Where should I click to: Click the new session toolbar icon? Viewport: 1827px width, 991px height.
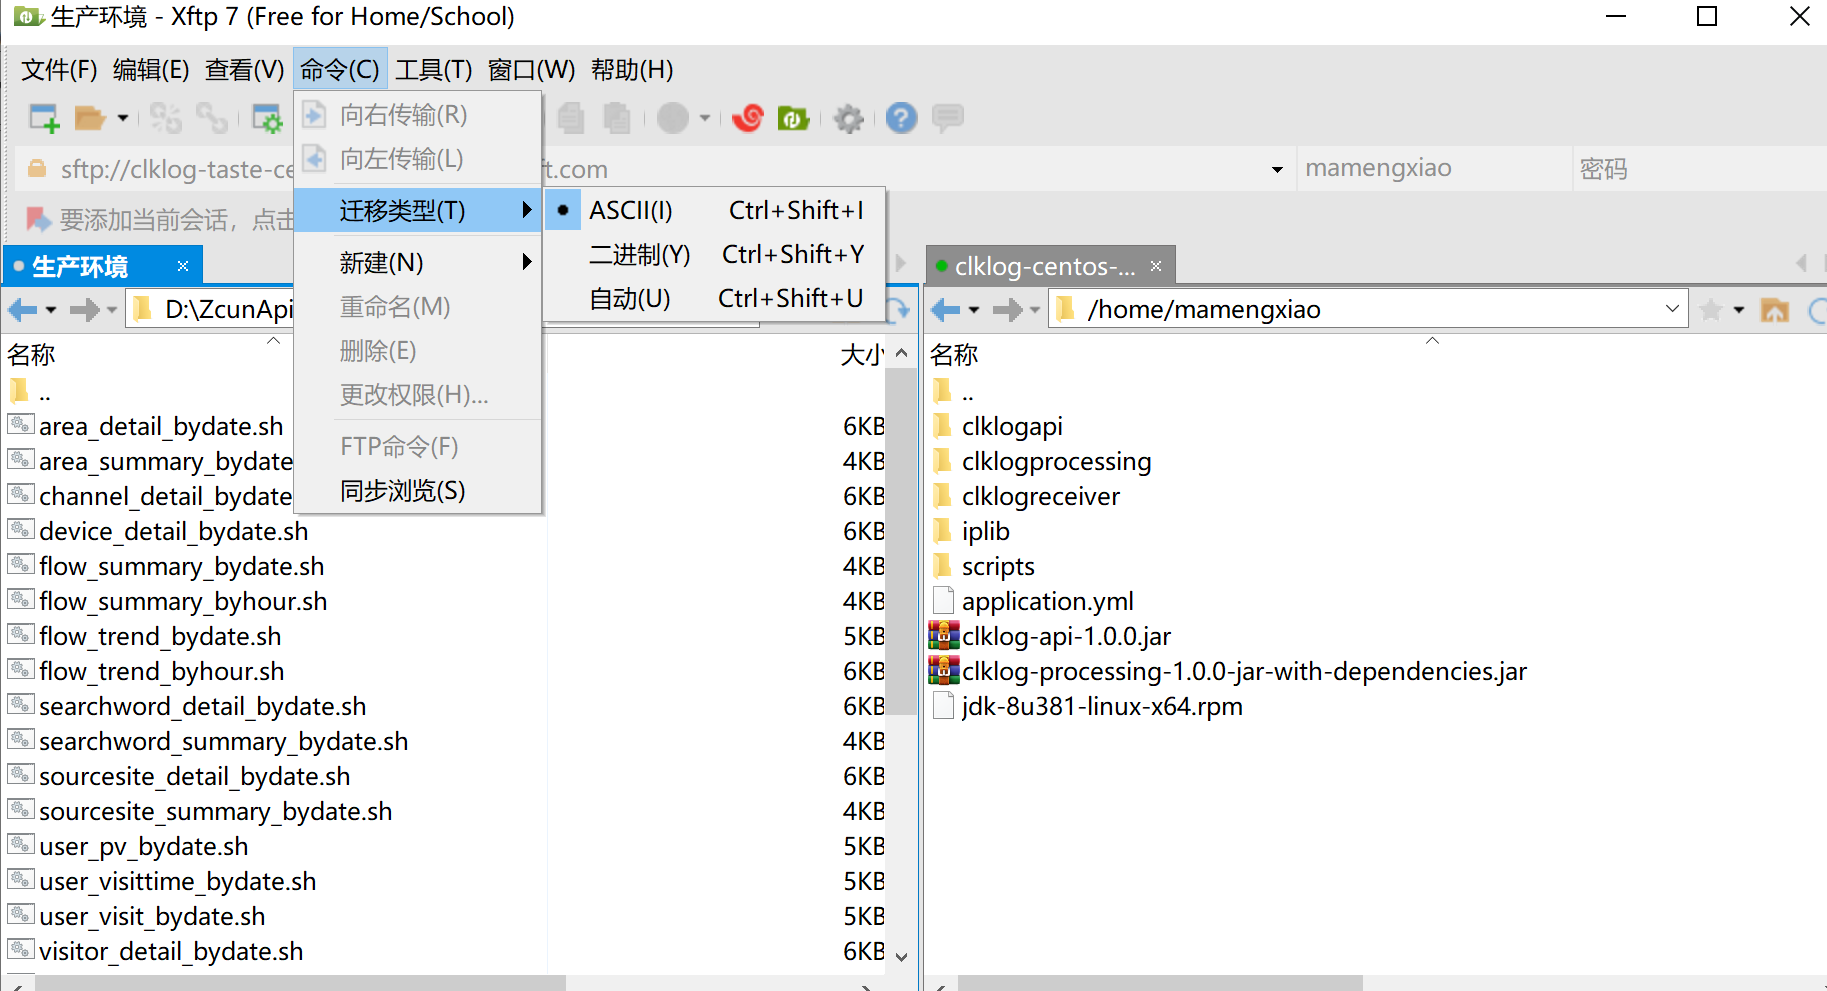(44, 118)
